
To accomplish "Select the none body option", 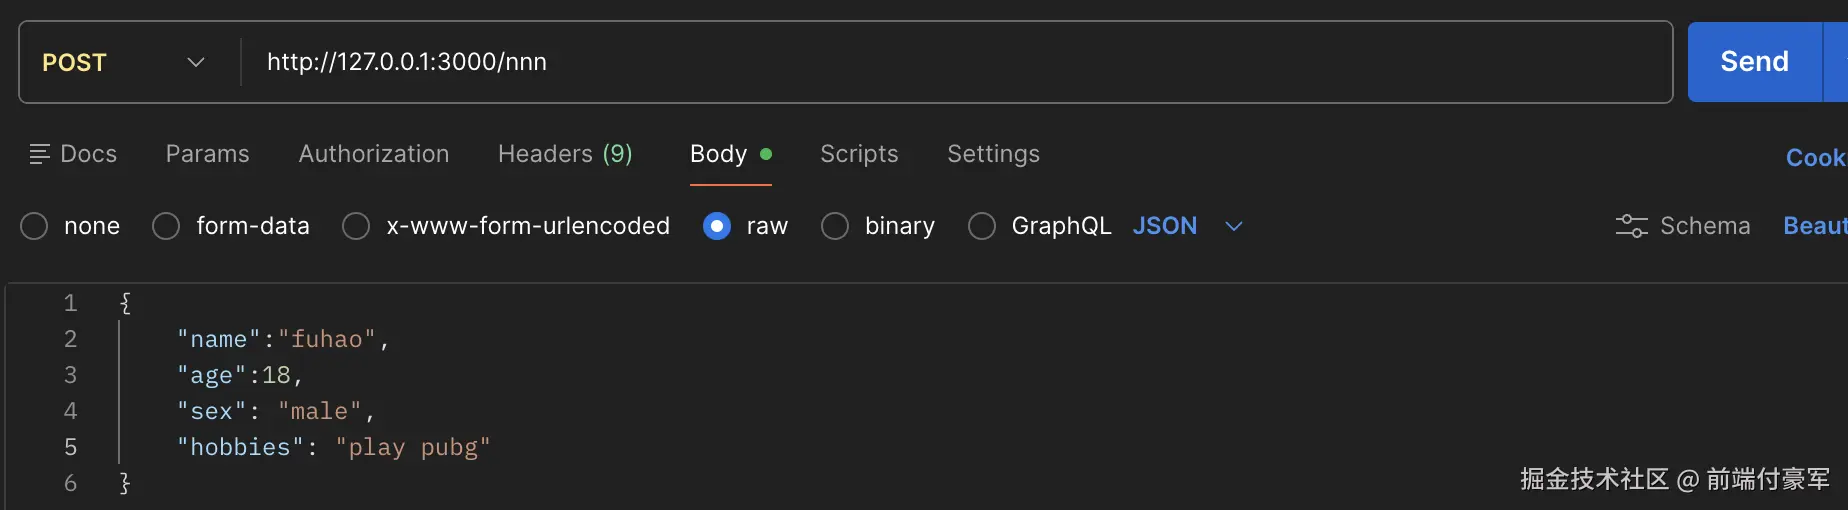I will point(34,226).
